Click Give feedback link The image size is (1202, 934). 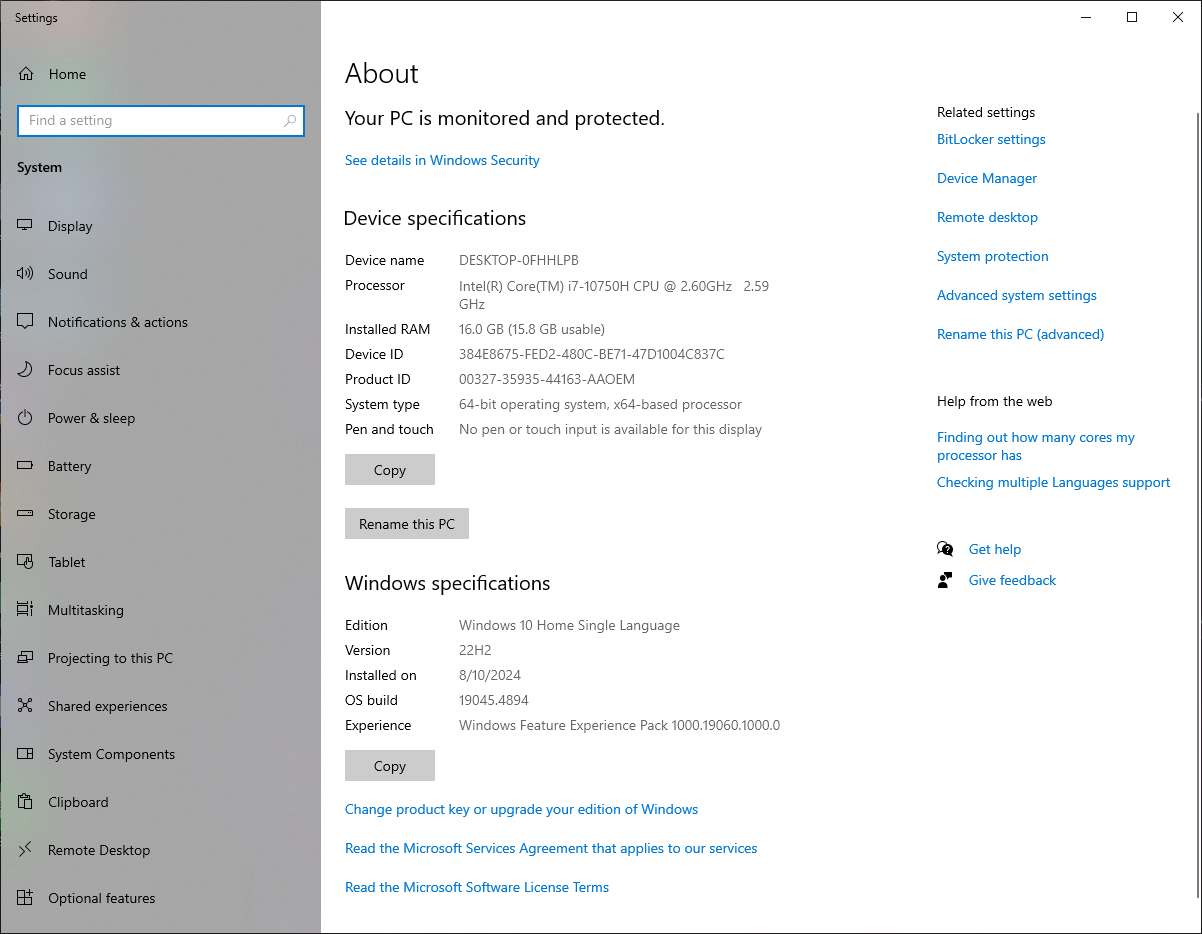point(1012,580)
